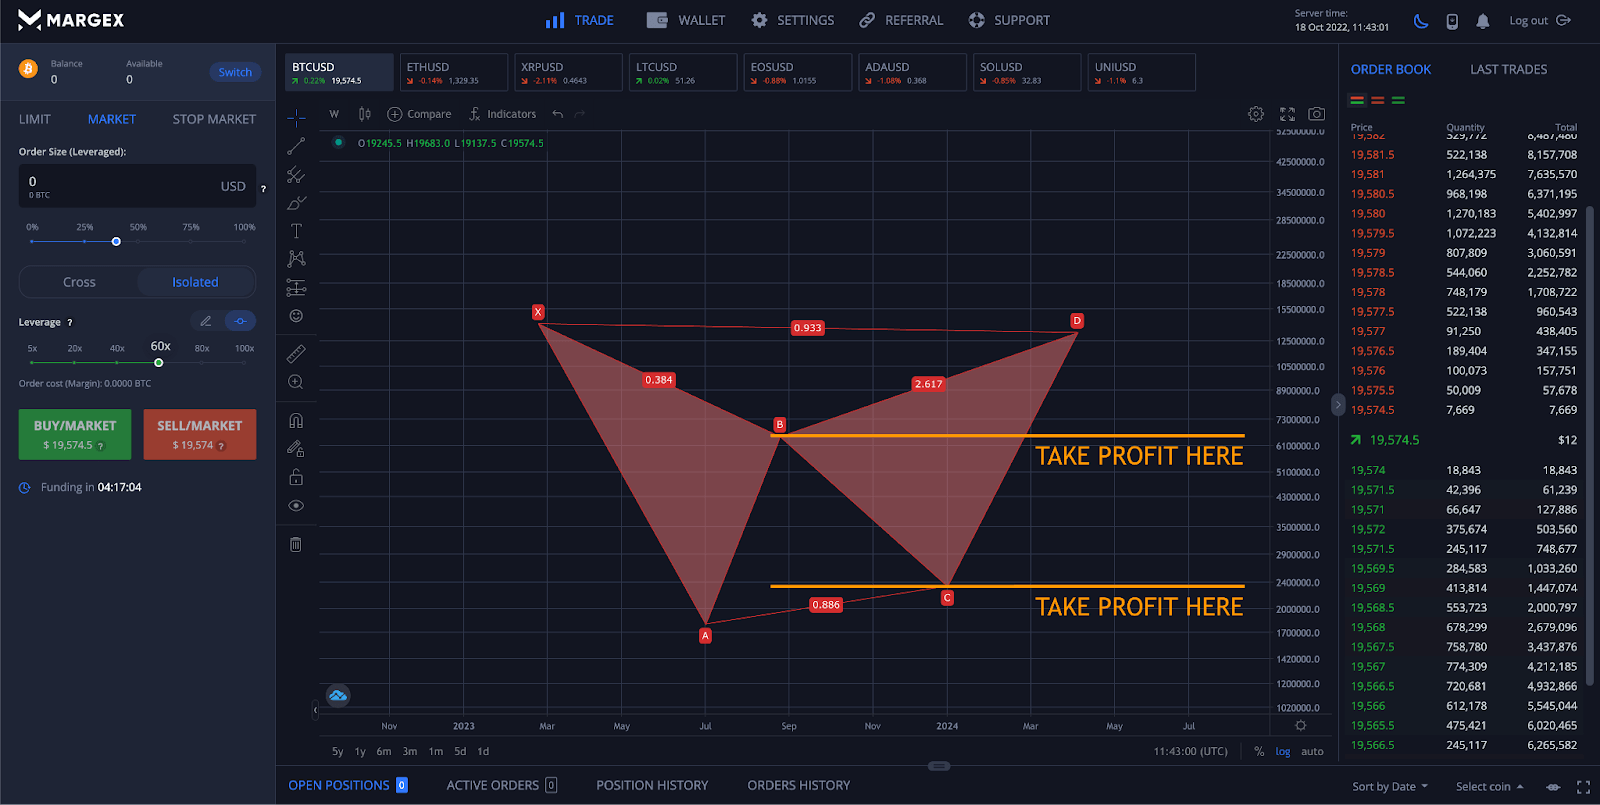Hide all drawings with eye icon

tap(296, 506)
